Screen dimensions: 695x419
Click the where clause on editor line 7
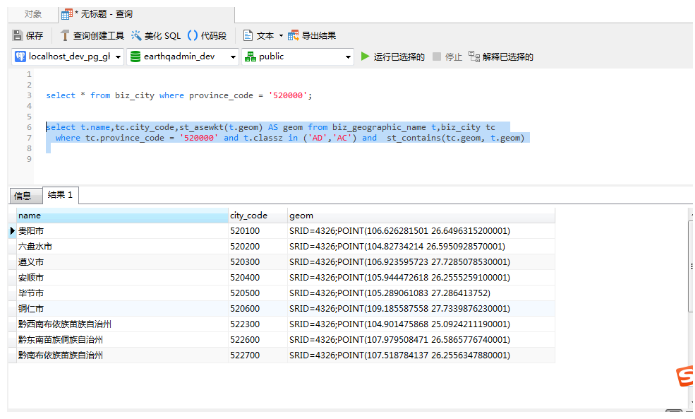point(290,138)
